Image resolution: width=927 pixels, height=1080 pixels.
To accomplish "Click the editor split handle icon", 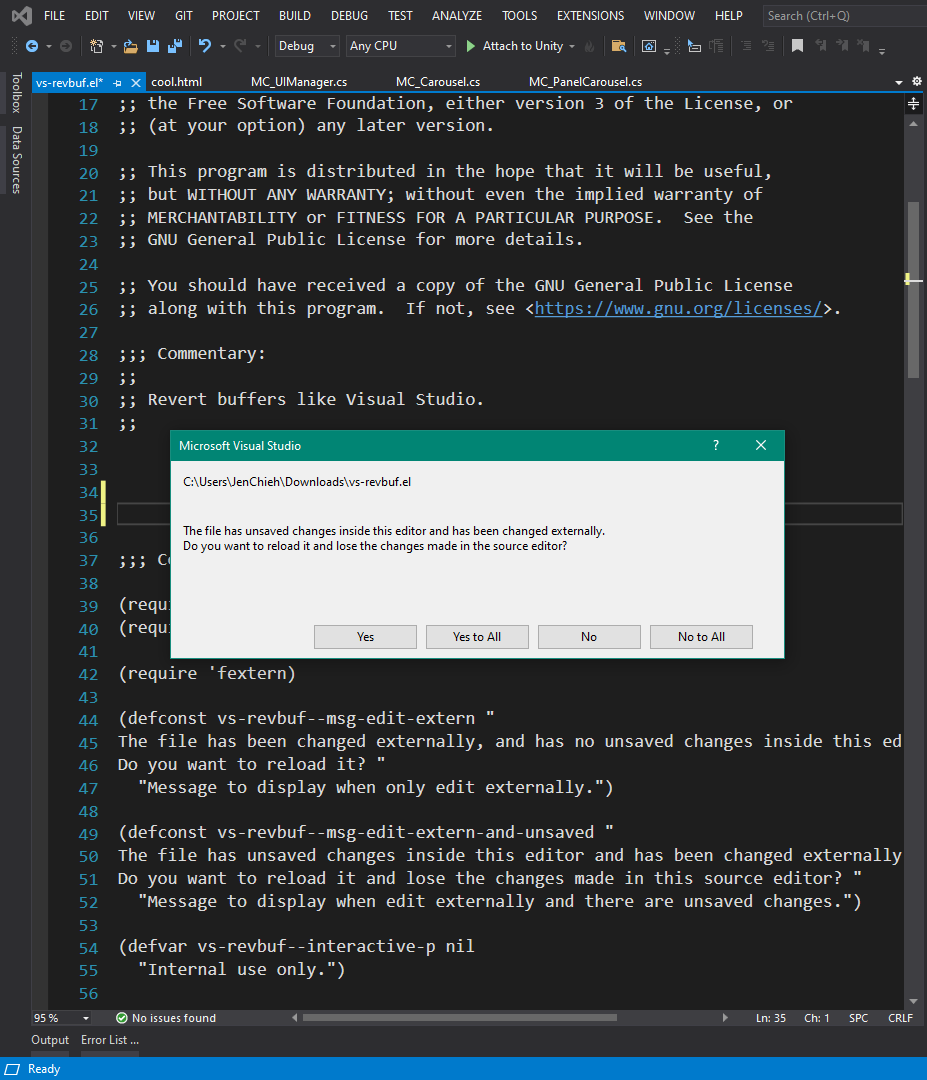I will point(913,104).
